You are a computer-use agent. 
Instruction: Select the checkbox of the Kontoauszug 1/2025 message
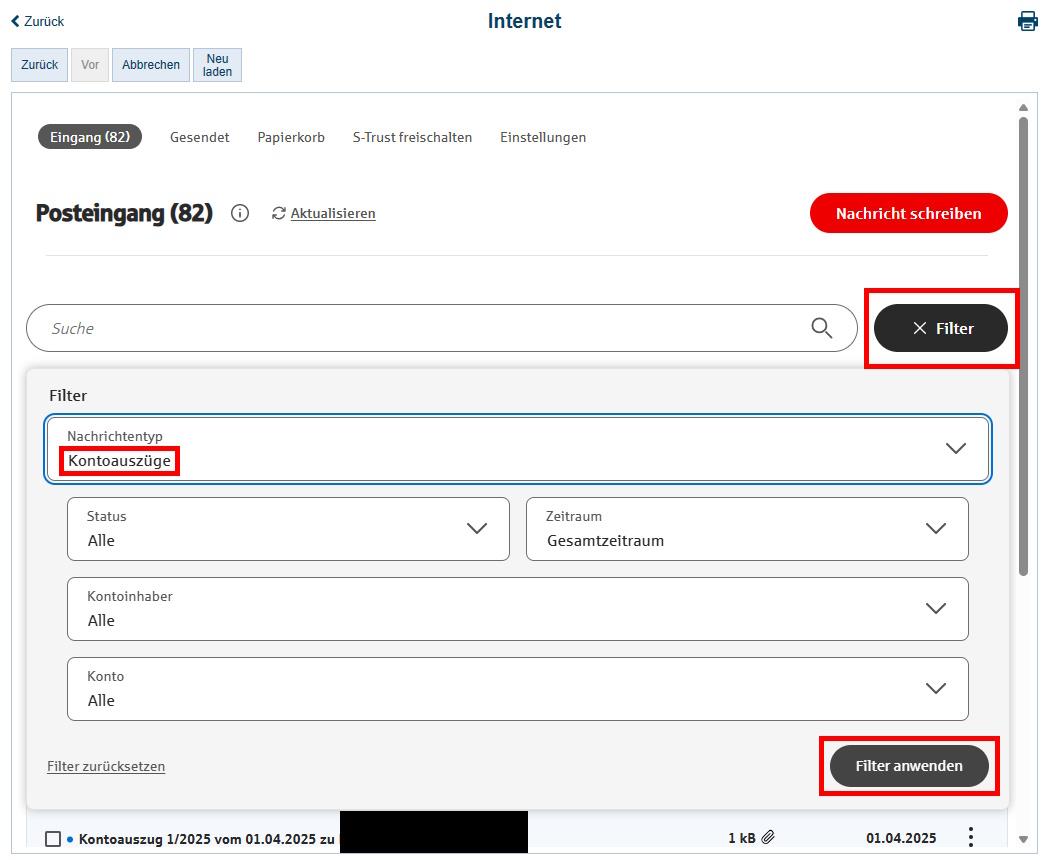pos(55,837)
